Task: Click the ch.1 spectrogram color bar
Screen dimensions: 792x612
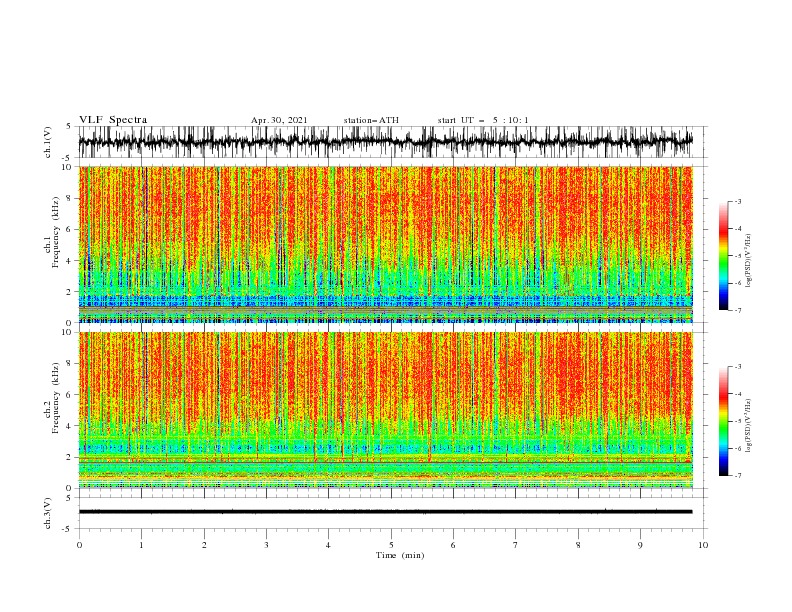Action: (x=723, y=256)
